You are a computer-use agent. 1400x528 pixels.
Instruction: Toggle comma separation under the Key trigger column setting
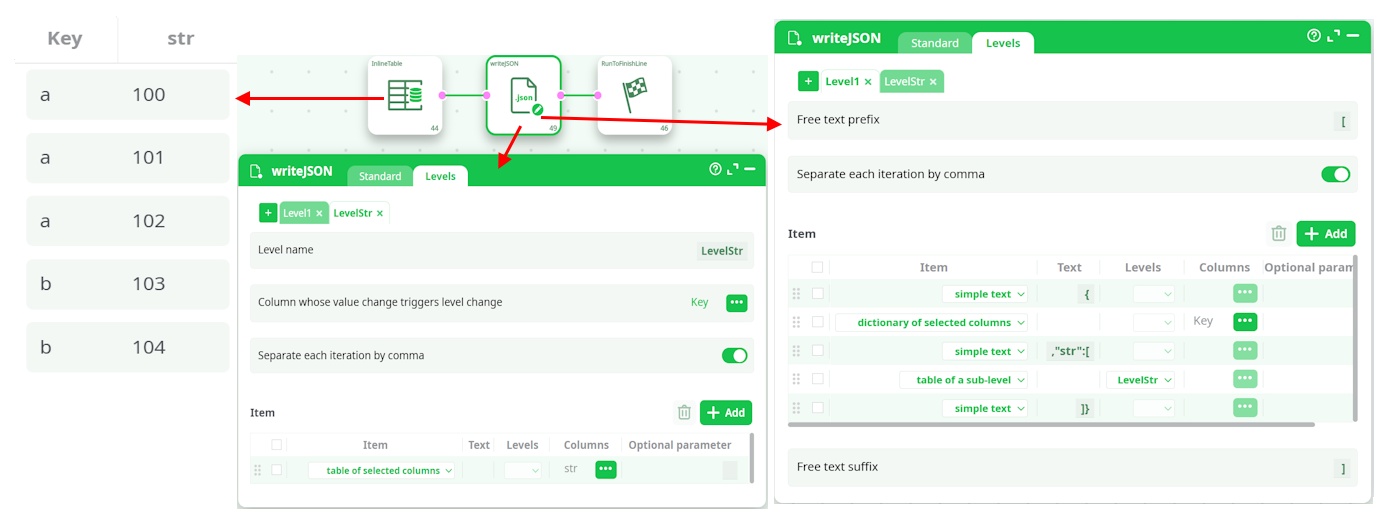(734, 356)
